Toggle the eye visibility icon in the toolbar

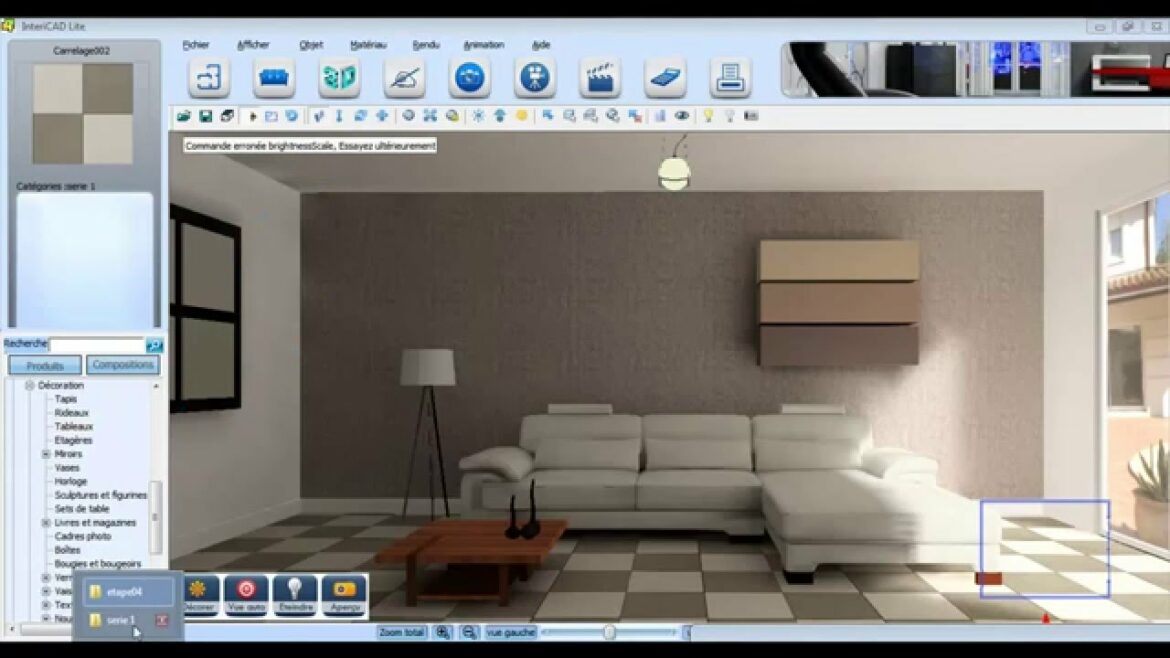(x=683, y=115)
